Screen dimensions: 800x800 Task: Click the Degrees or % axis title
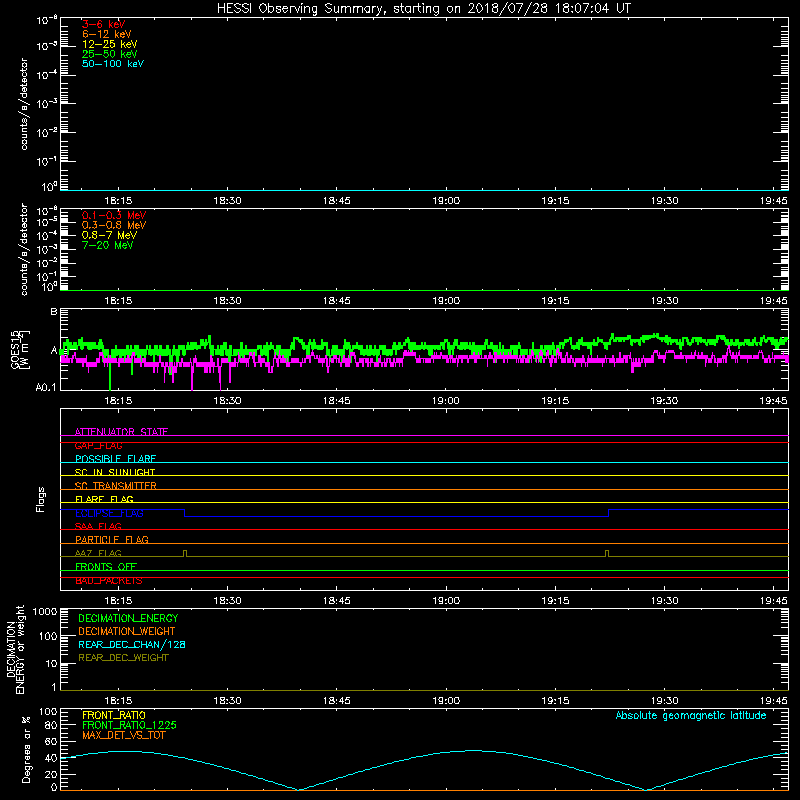pyautogui.click(x=26, y=749)
